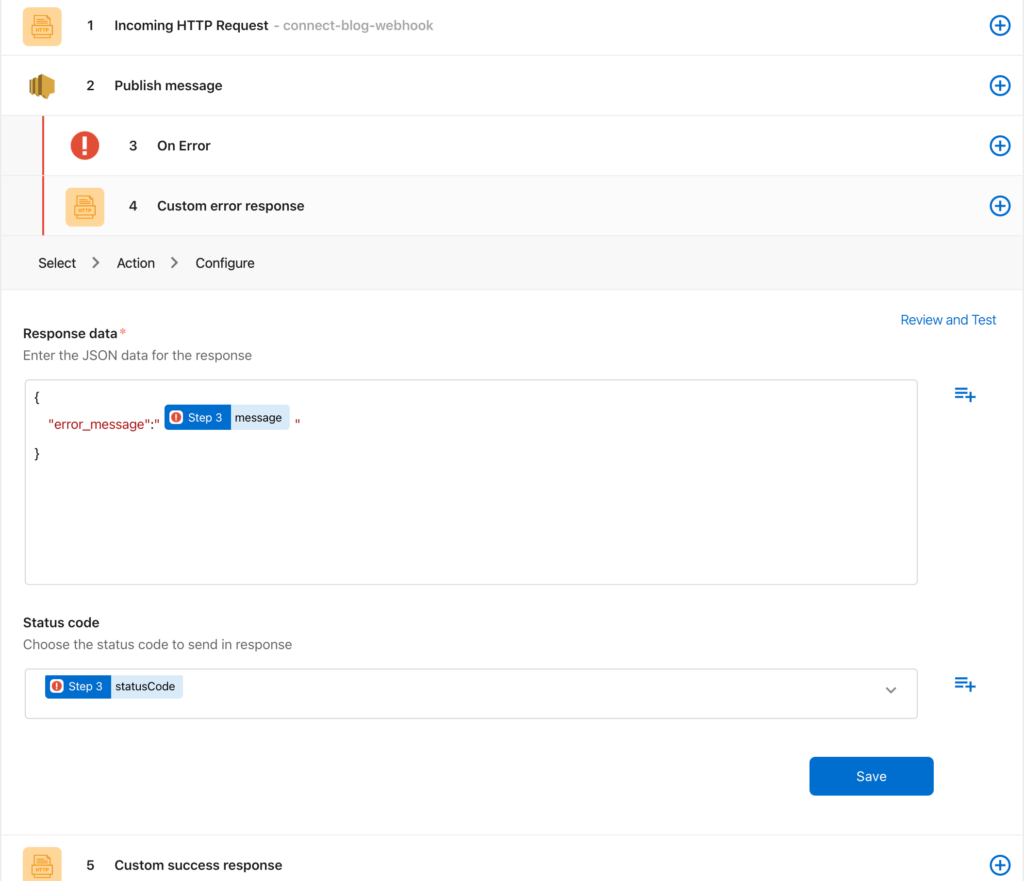Click the HTTP icon for Incoming HTTP Request step
This screenshot has width=1024, height=881.
tap(42, 26)
